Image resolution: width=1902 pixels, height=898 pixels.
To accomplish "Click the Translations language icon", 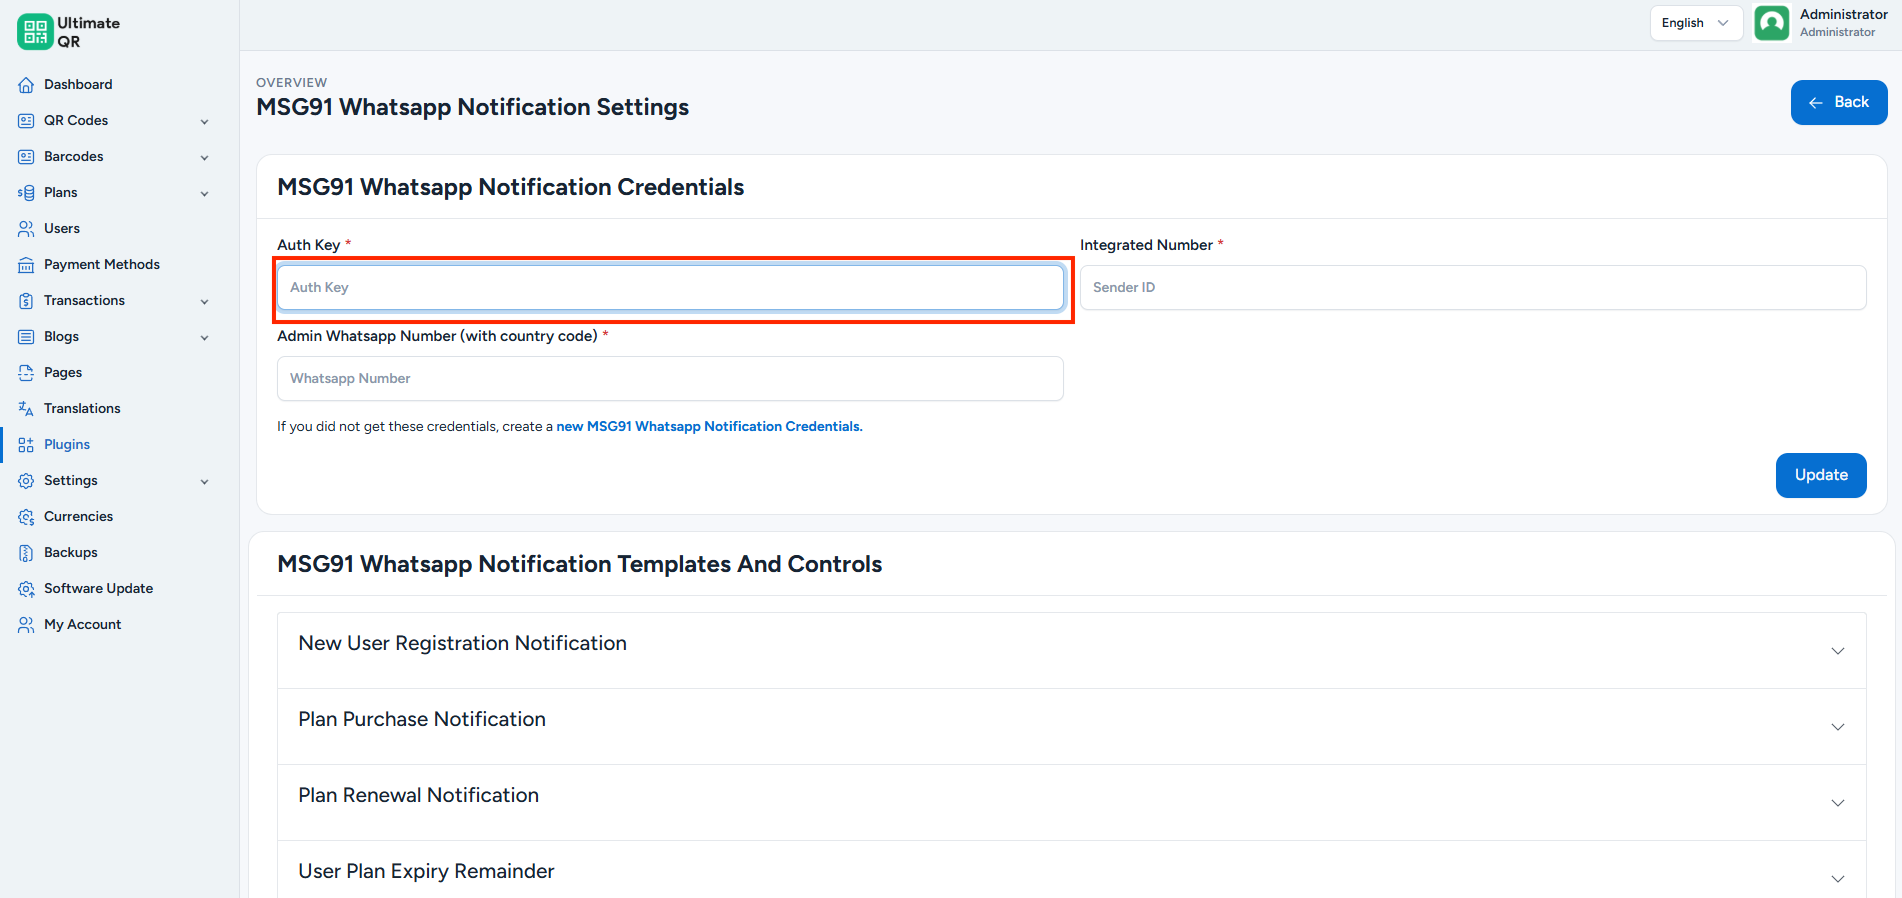I will click(x=26, y=409).
